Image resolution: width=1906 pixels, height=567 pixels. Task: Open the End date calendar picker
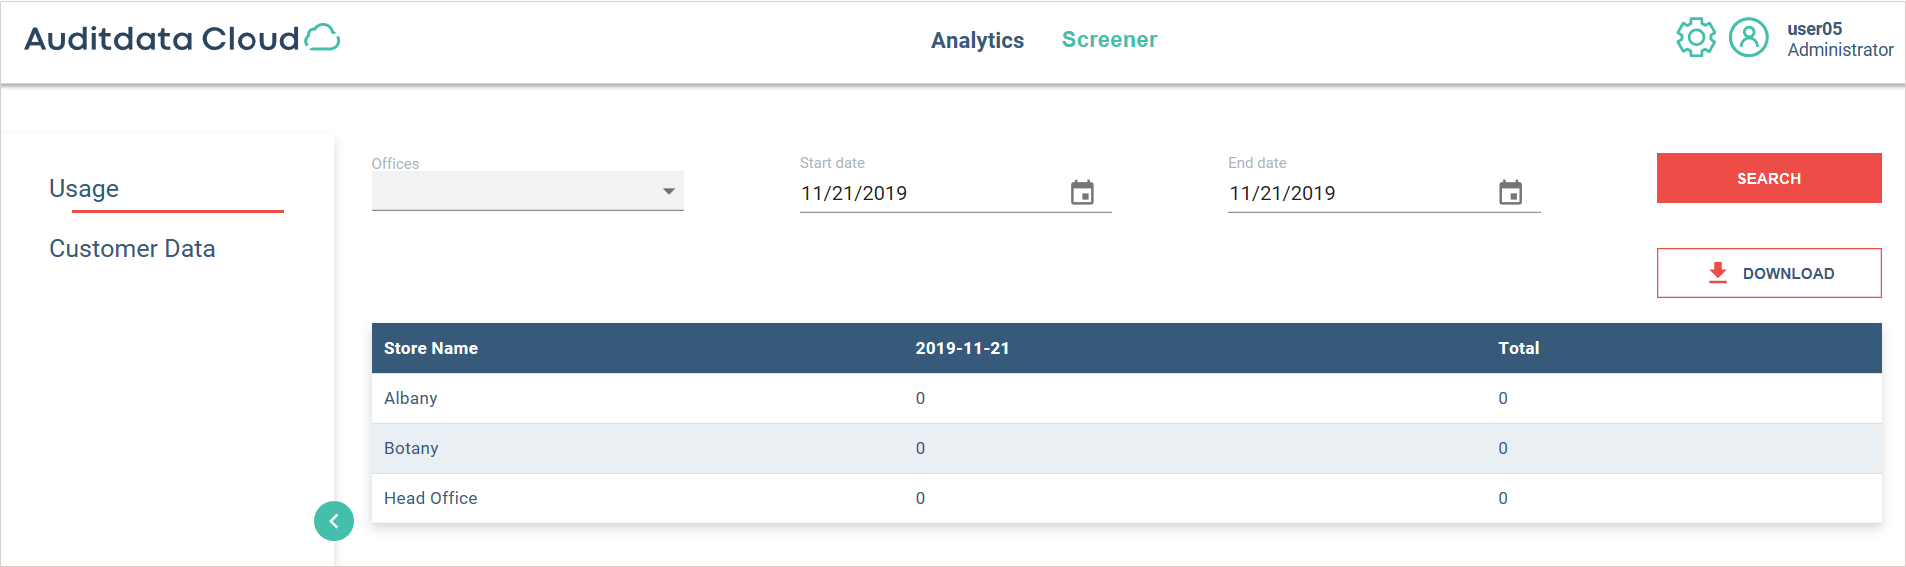pos(1510,192)
